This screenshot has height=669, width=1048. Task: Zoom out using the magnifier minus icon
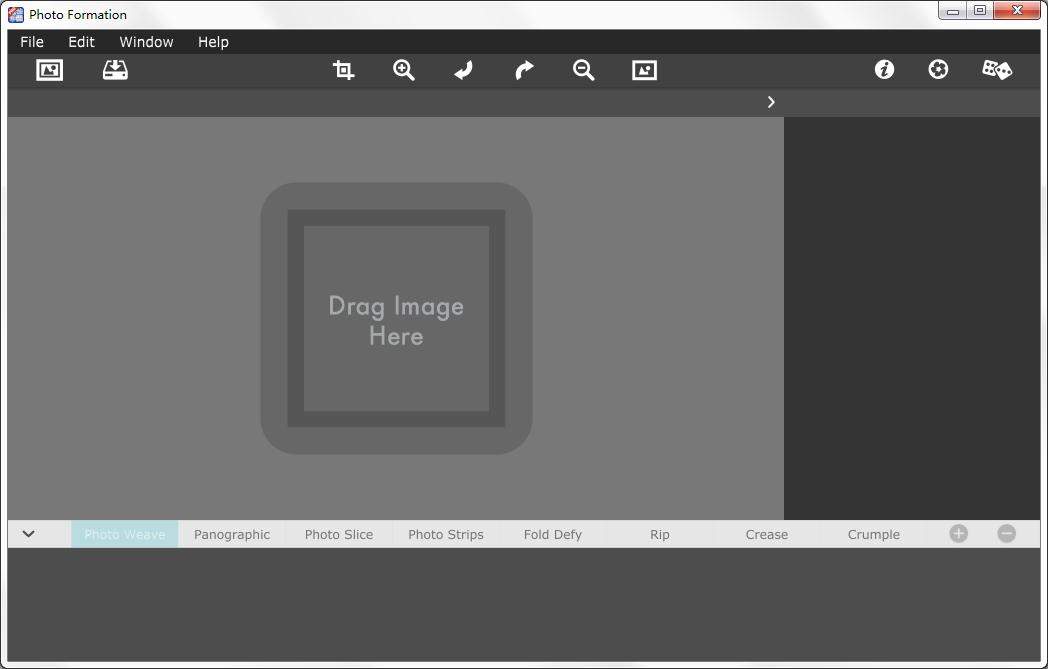[x=584, y=70]
